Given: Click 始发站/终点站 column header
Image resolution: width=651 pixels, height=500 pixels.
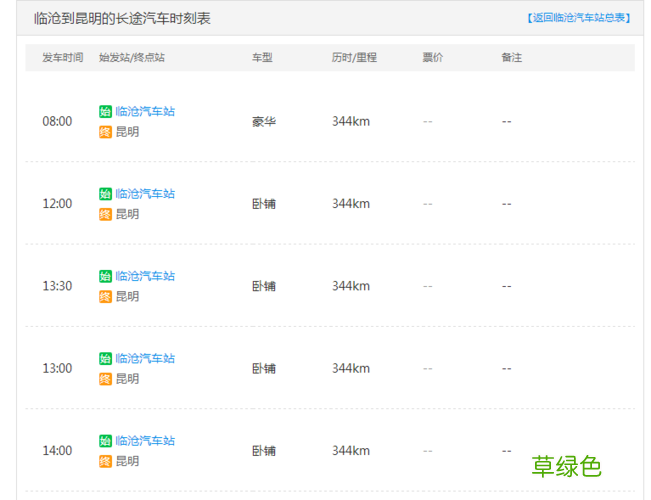Looking at the screenshot, I should (x=132, y=57).
